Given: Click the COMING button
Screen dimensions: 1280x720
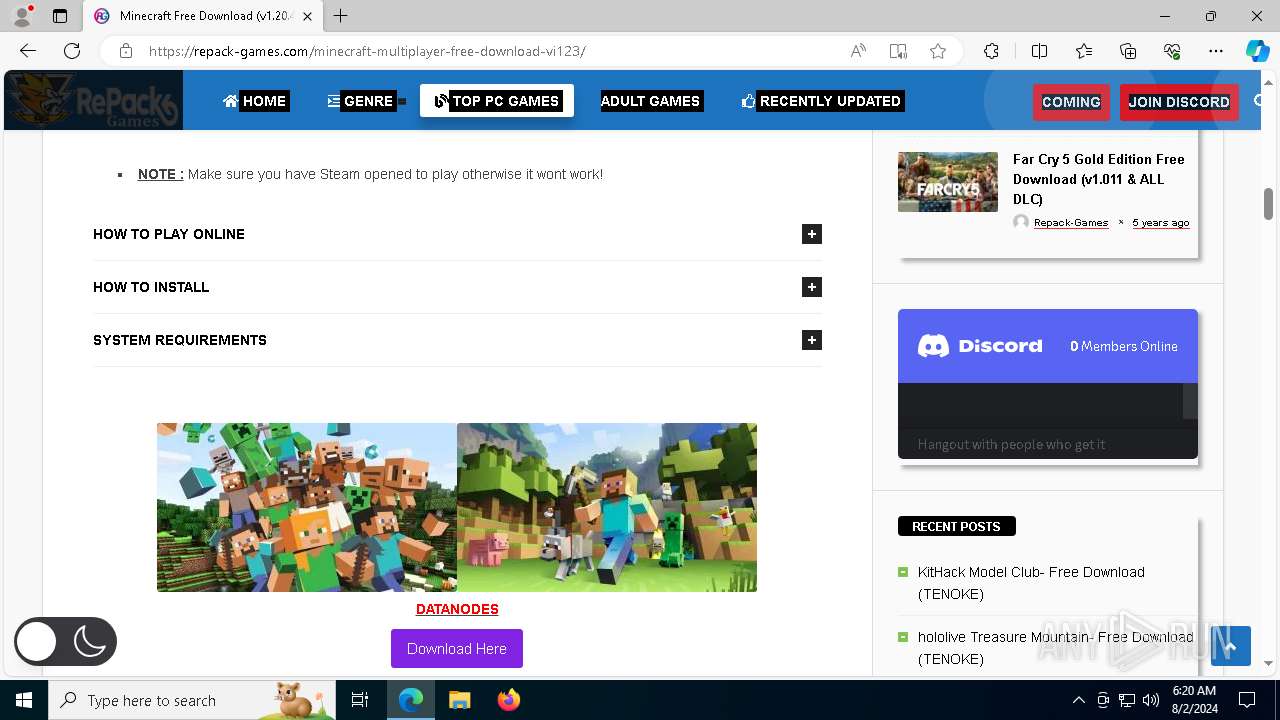Looking at the screenshot, I should pos(1071,102).
